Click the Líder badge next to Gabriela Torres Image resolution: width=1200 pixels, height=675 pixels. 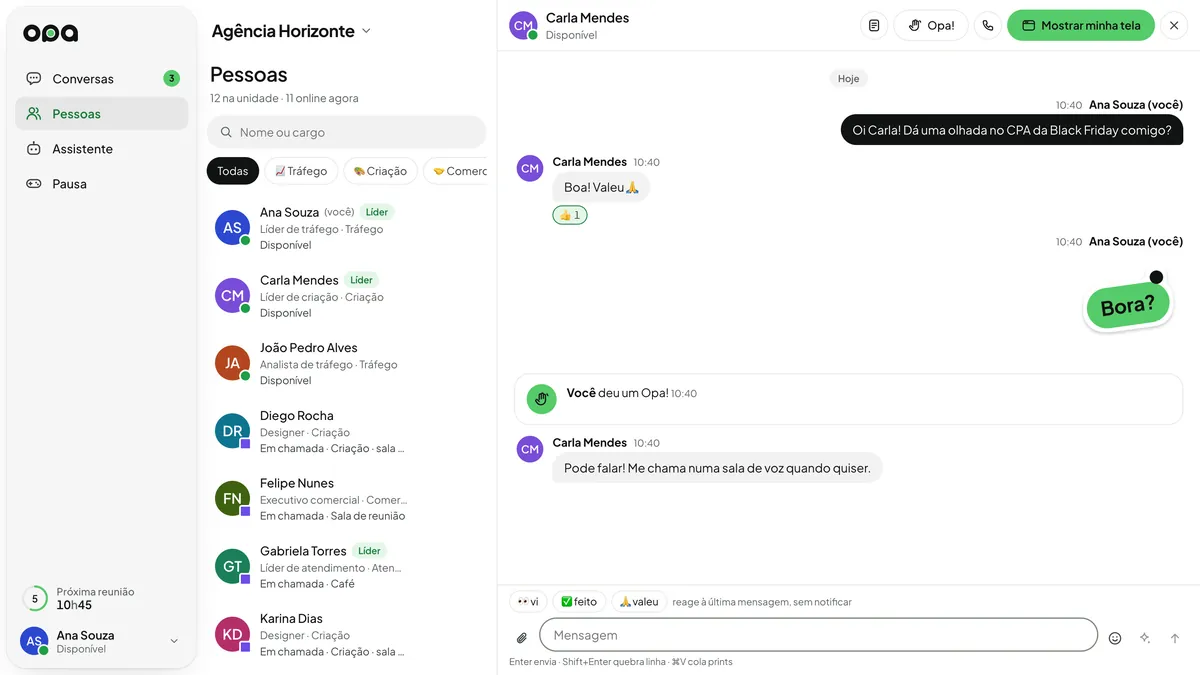370,551
